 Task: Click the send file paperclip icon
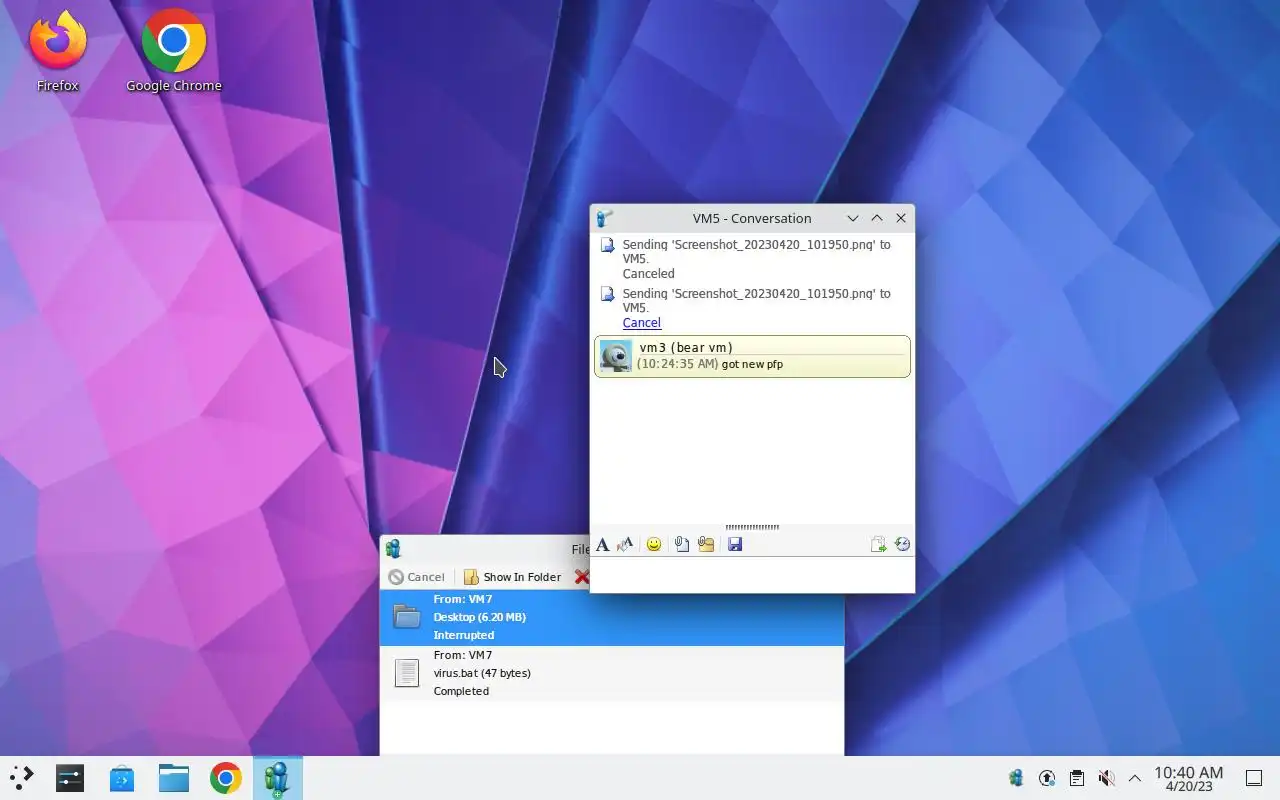pos(681,545)
